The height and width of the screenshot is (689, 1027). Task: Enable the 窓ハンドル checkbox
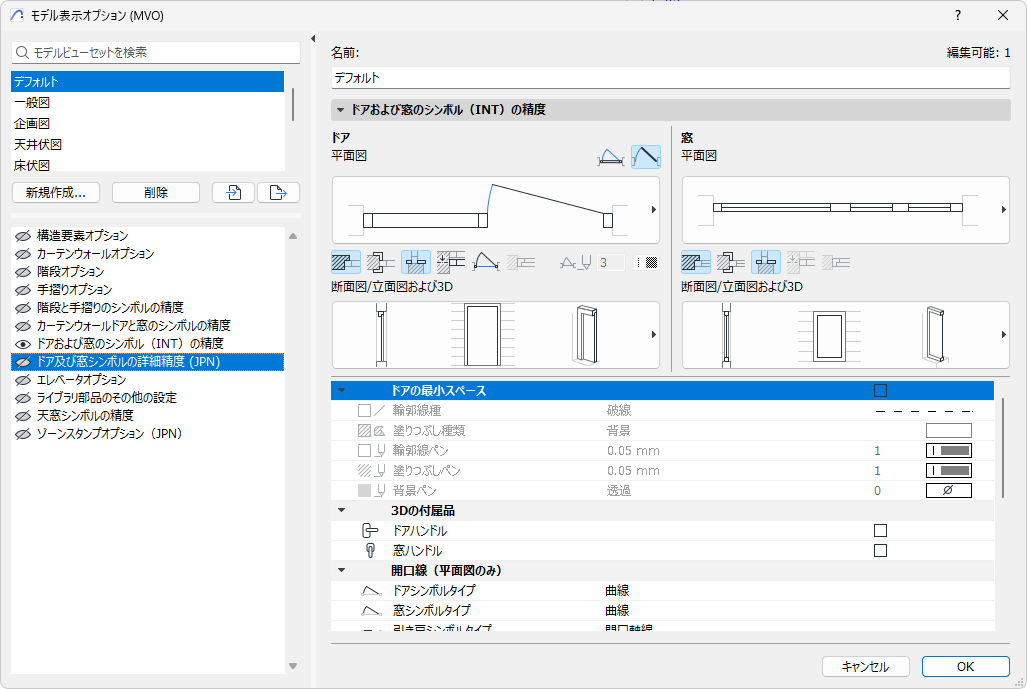pos(880,550)
